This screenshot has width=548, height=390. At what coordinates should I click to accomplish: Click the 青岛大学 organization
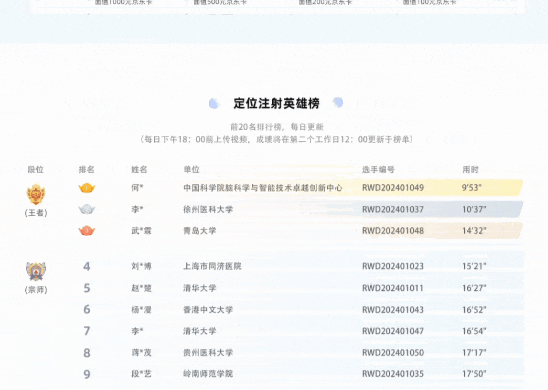200,231
